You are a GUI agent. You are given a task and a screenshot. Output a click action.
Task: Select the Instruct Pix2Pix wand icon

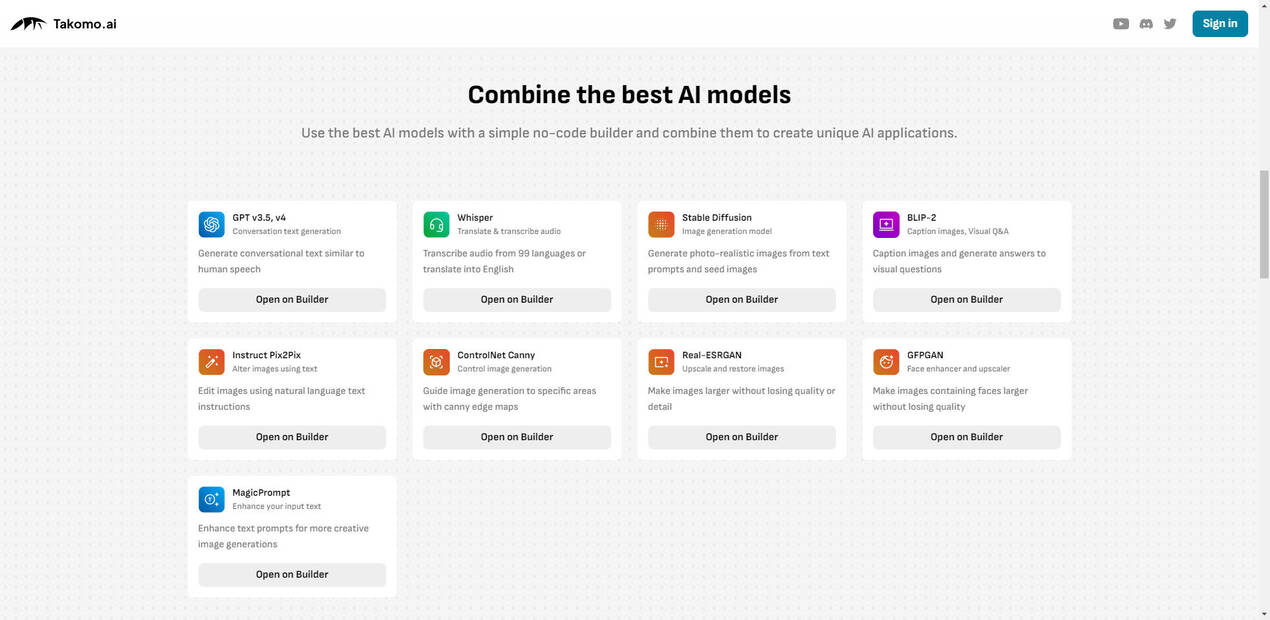[211, 362]
